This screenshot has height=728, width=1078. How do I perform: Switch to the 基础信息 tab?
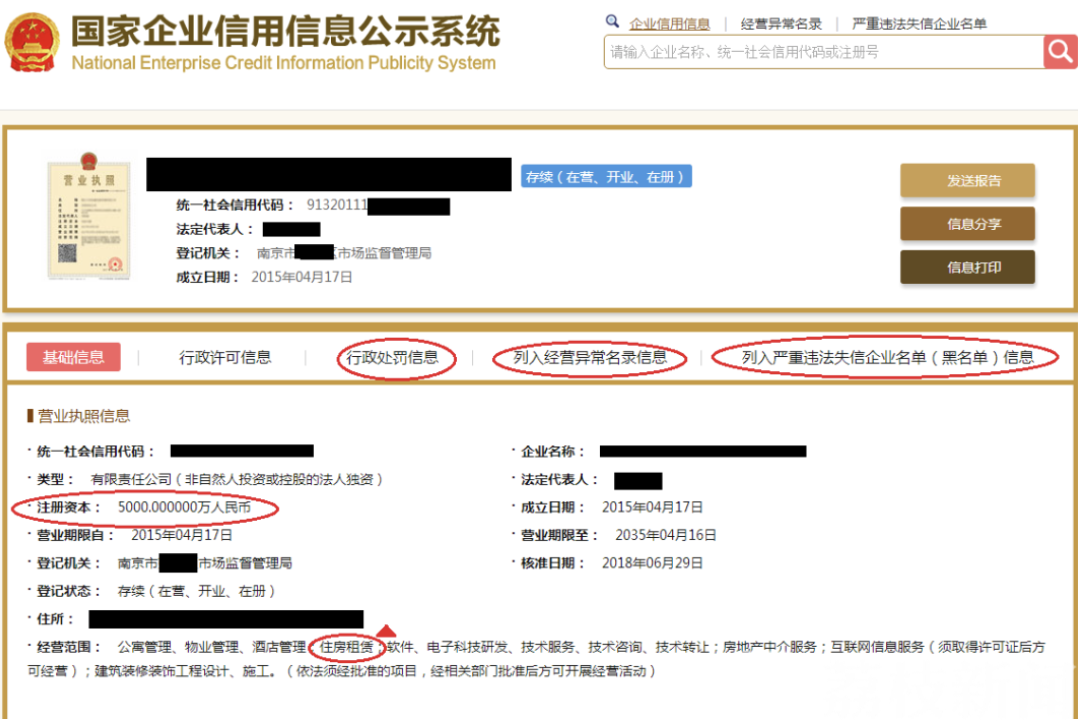click(x=74, y=357)
